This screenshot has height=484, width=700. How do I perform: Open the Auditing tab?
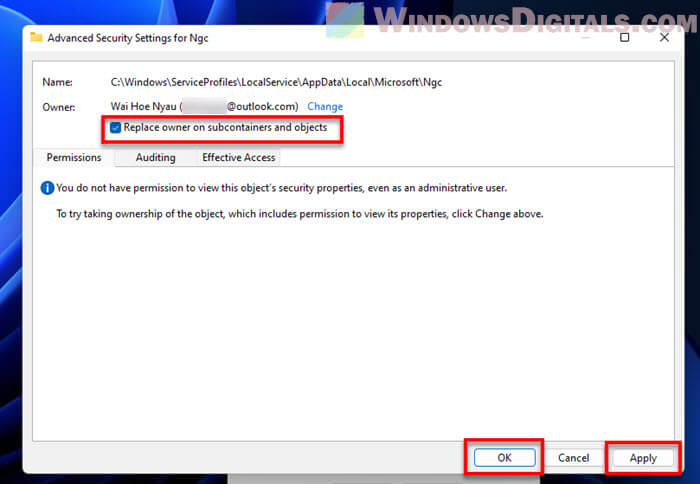point(155,158)
